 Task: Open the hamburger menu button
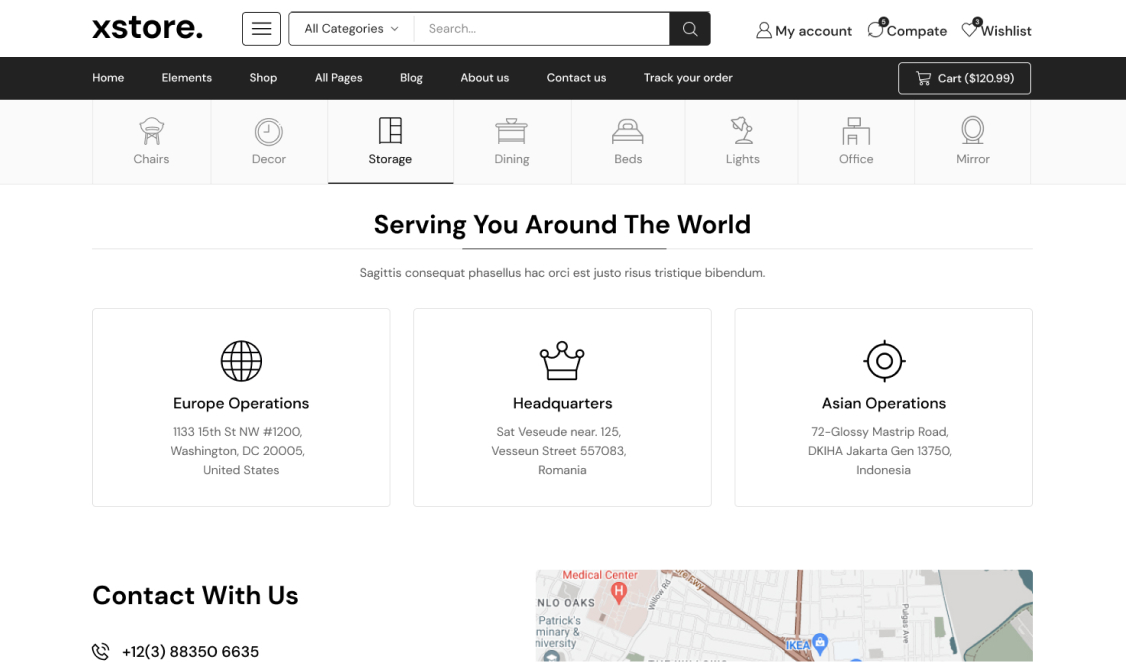261,29
